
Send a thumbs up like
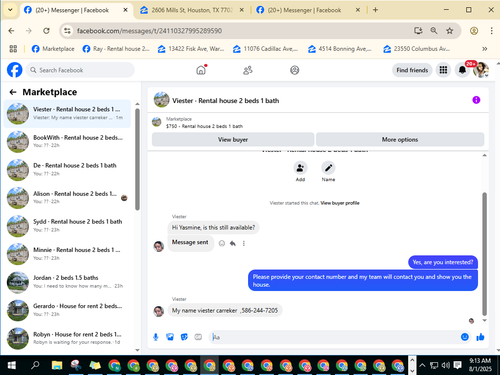(480, 337)
